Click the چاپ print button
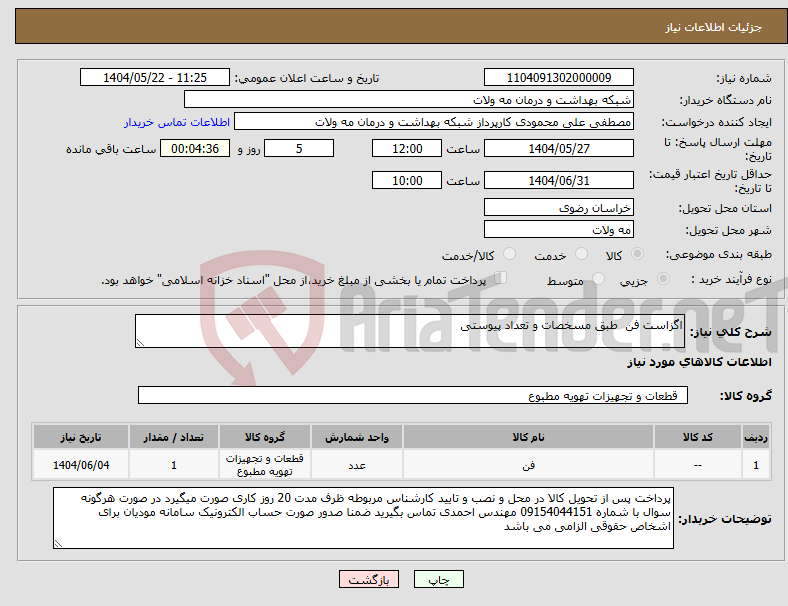 (x=439, y=579)
